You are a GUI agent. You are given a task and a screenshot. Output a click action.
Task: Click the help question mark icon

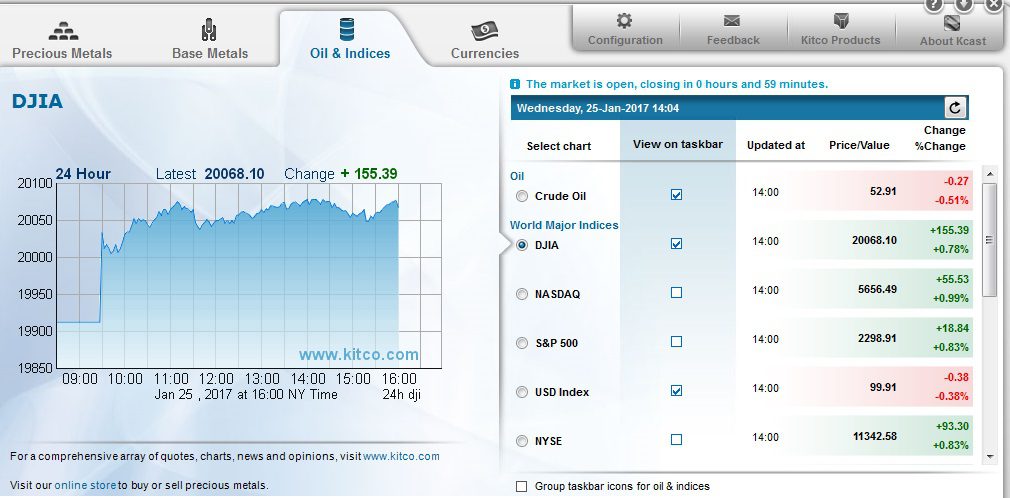point(934,5)
